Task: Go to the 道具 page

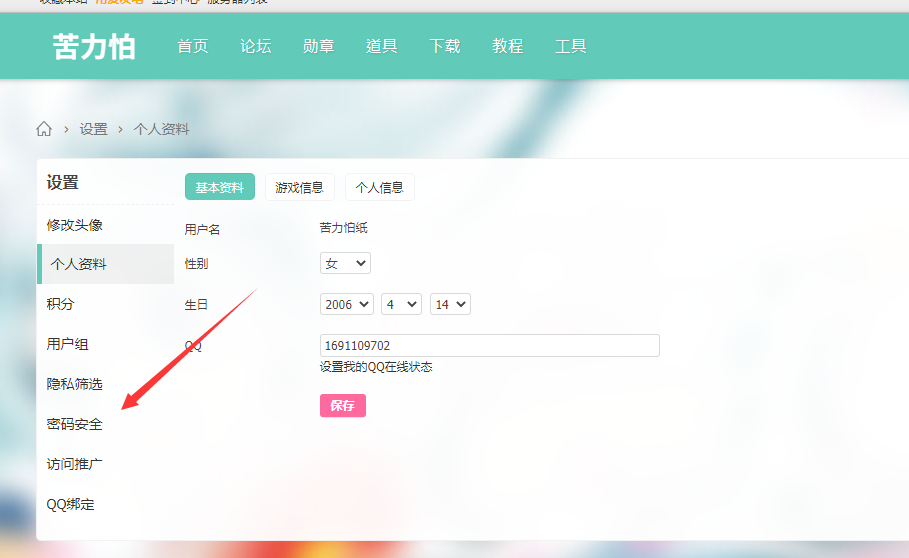Action: point(381,46)
